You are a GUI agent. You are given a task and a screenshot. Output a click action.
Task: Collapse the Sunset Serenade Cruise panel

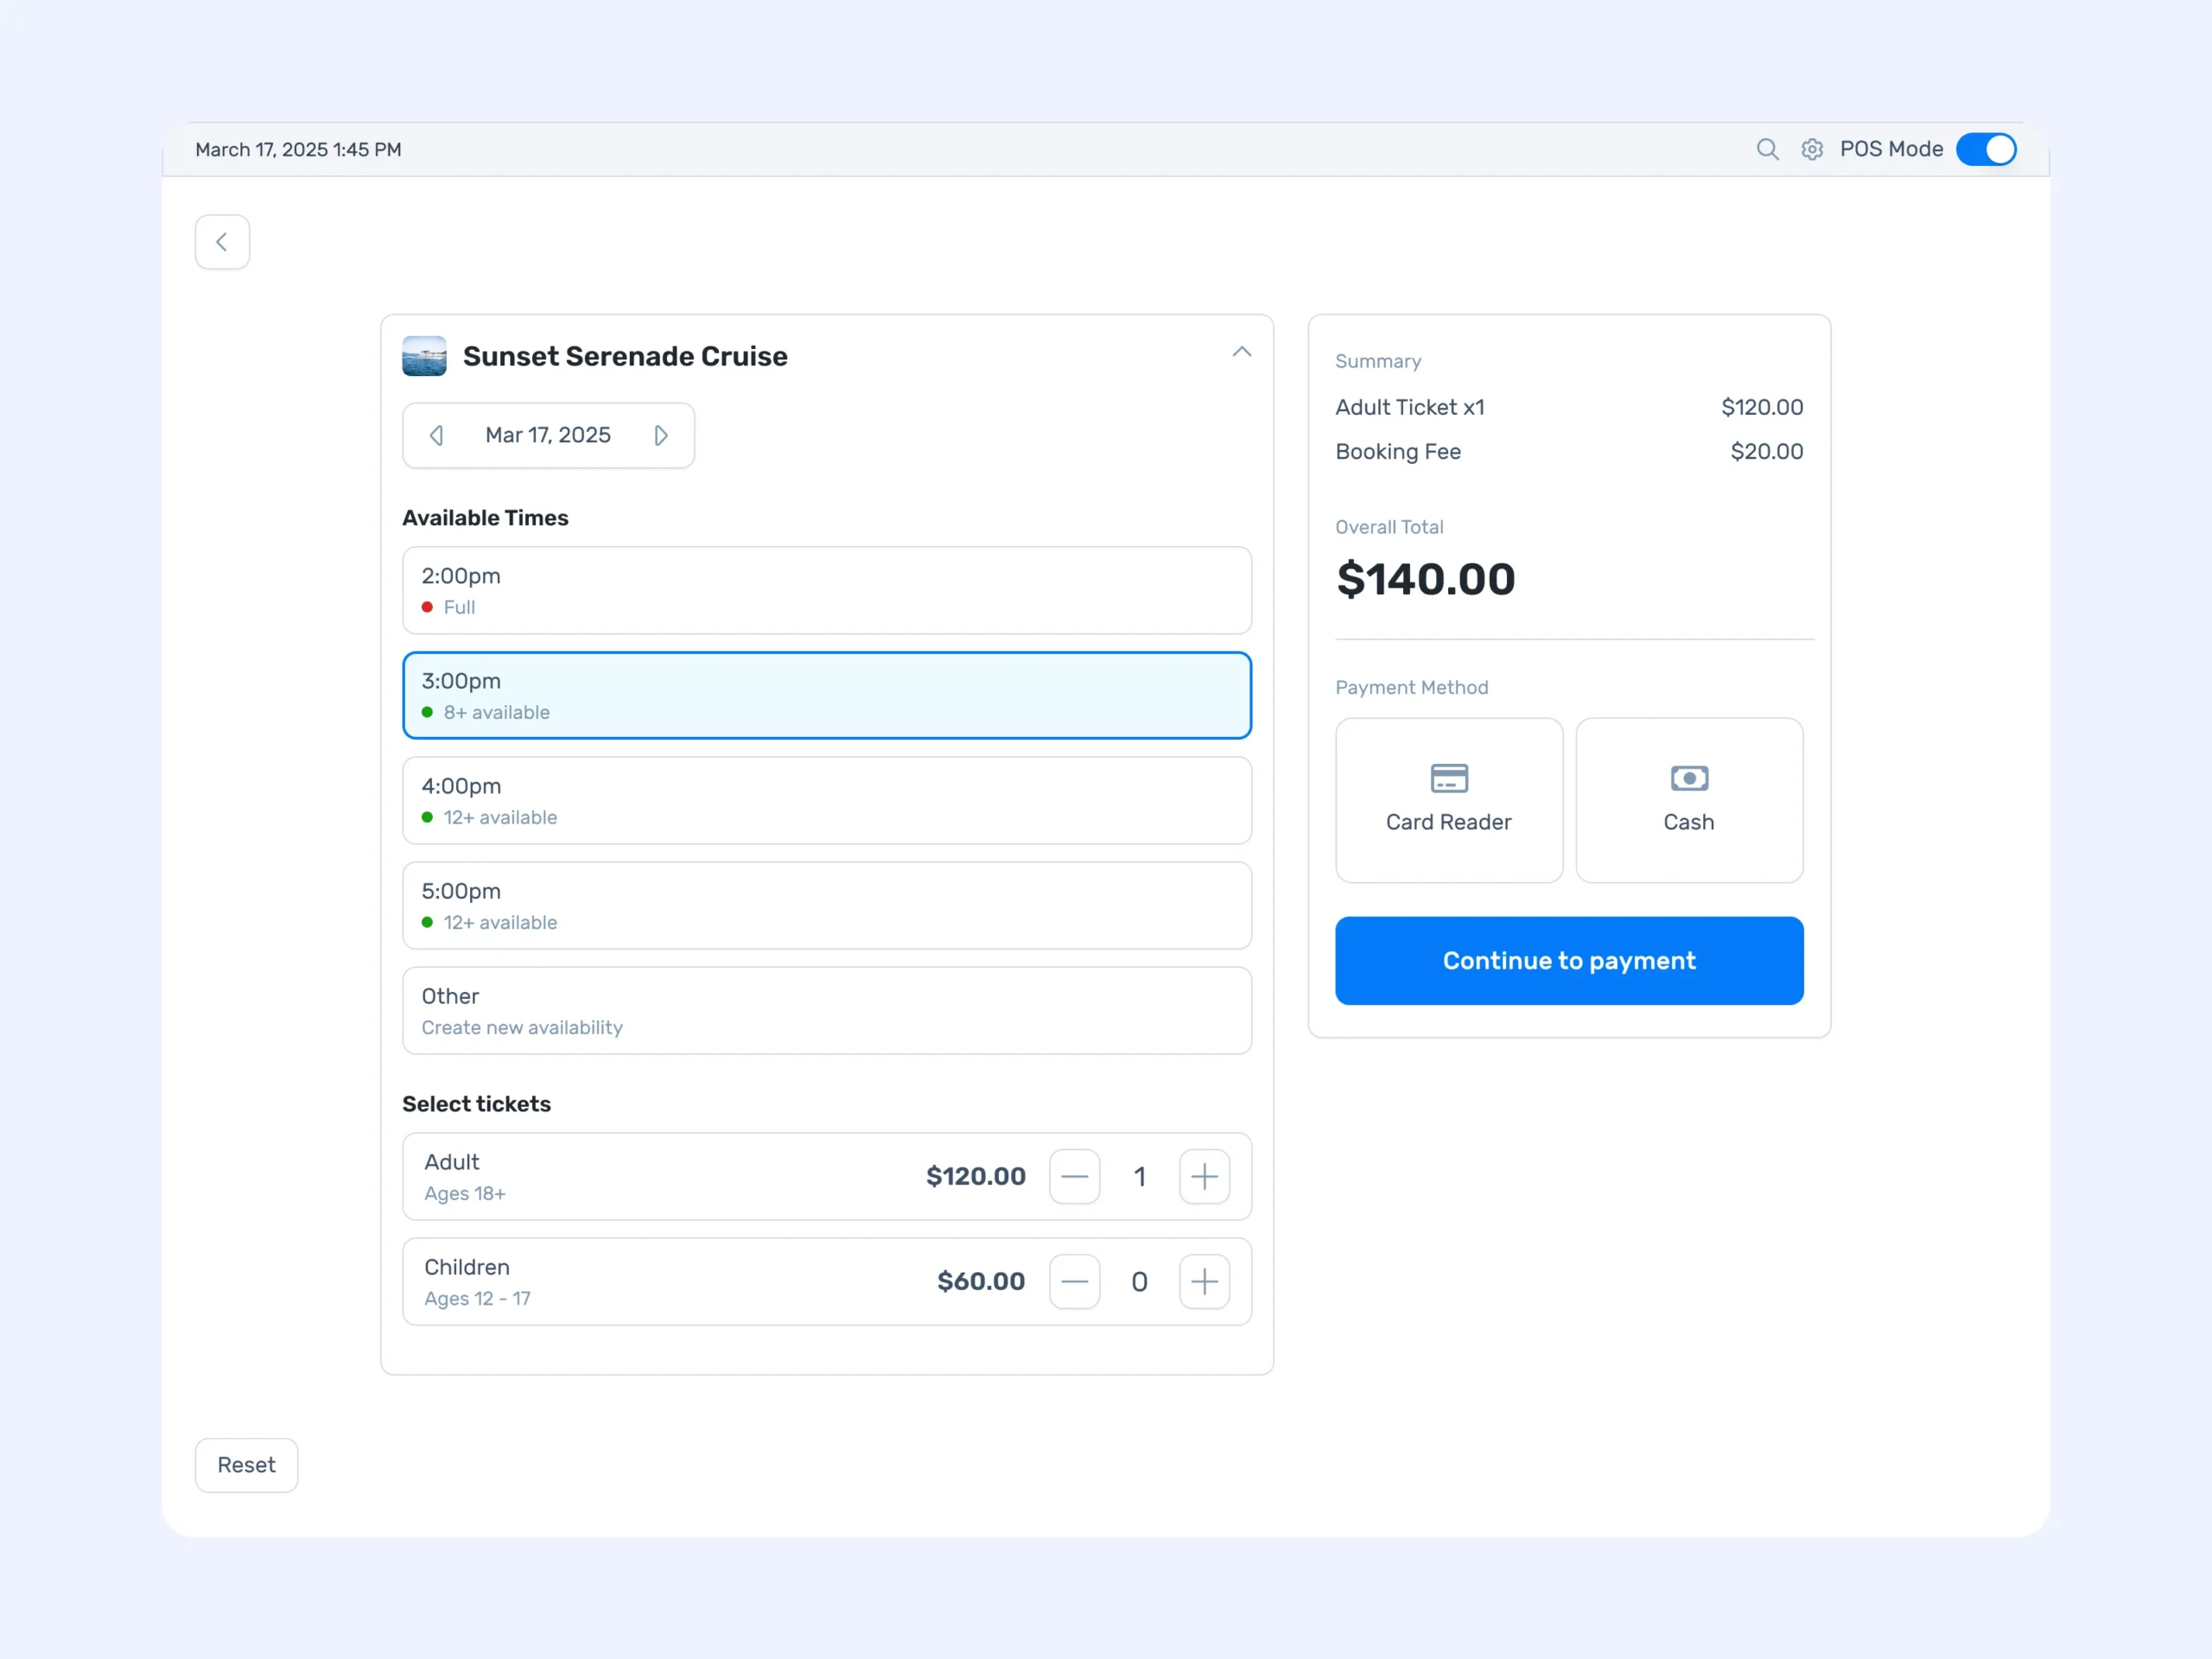coord(1241,352)
